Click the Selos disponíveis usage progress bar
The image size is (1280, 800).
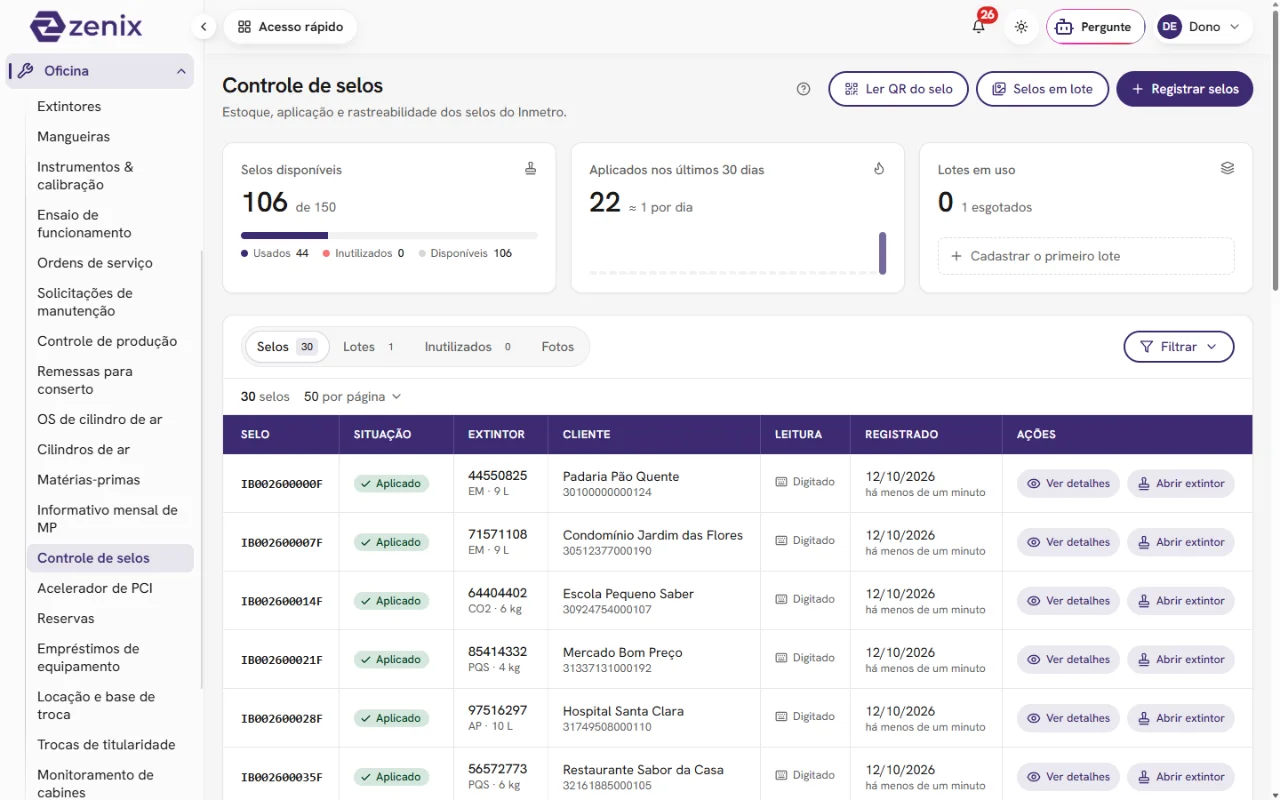389,235
